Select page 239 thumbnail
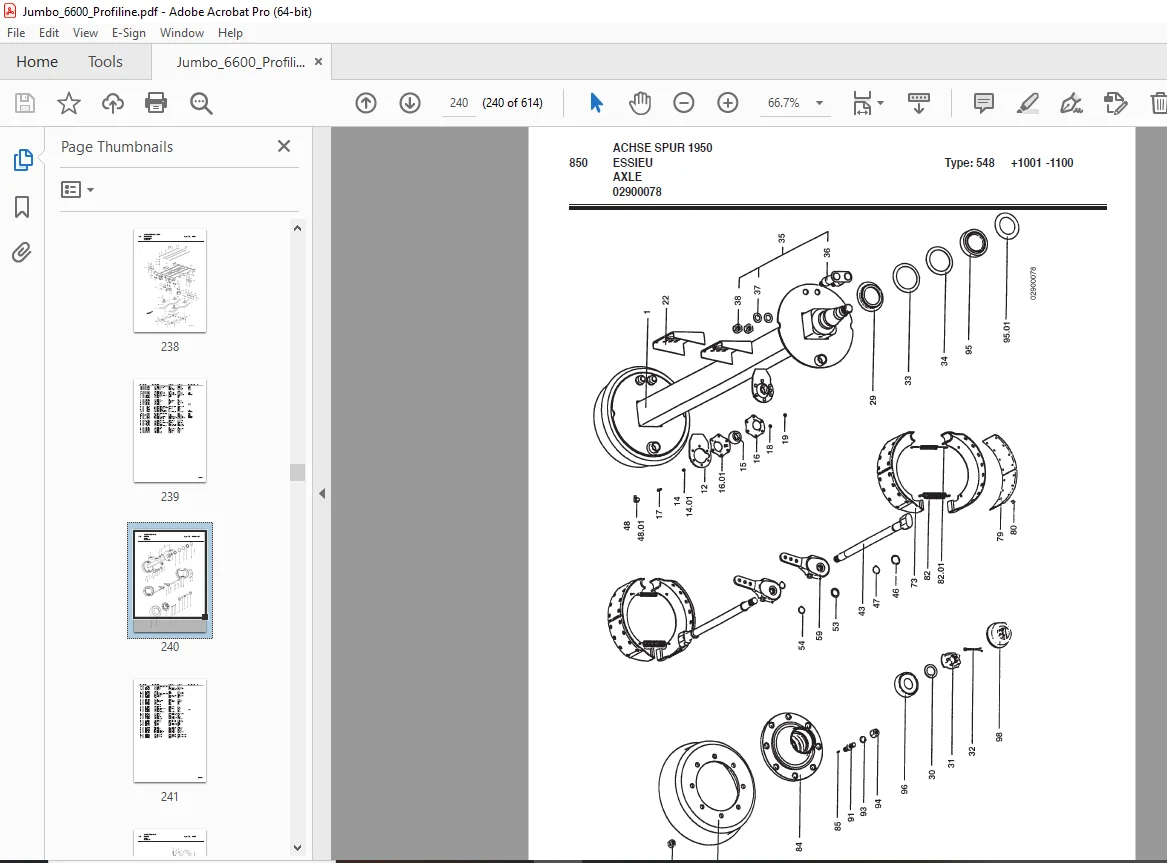Image resolution: width=1167 pixels, height=863 pixels. tap(170, 432)
